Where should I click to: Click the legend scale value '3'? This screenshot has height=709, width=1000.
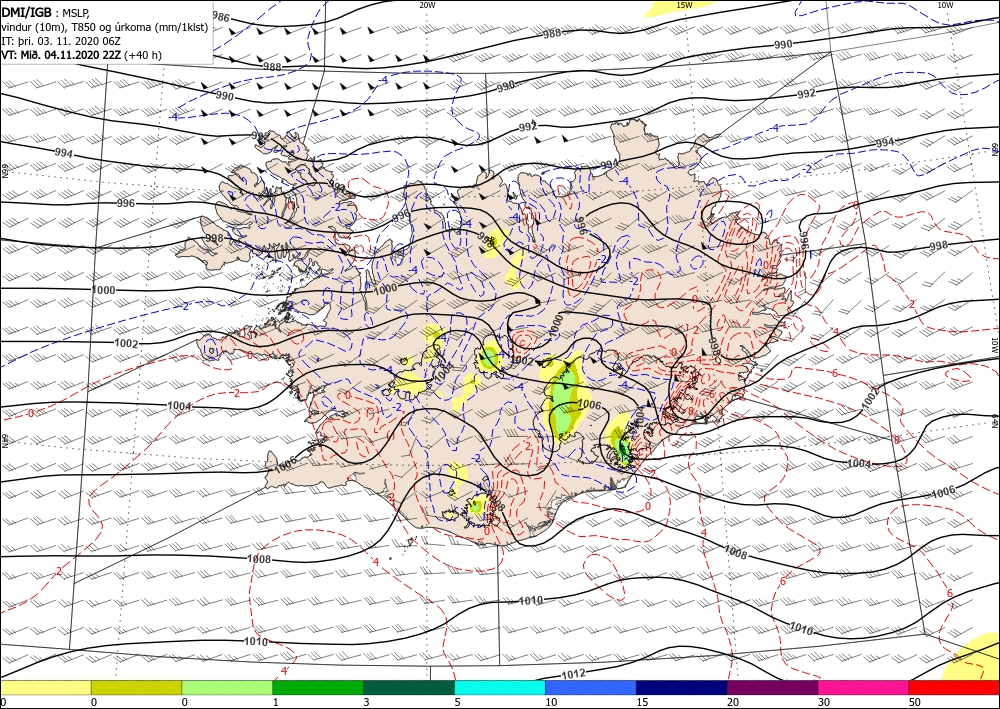click(366, 702)
